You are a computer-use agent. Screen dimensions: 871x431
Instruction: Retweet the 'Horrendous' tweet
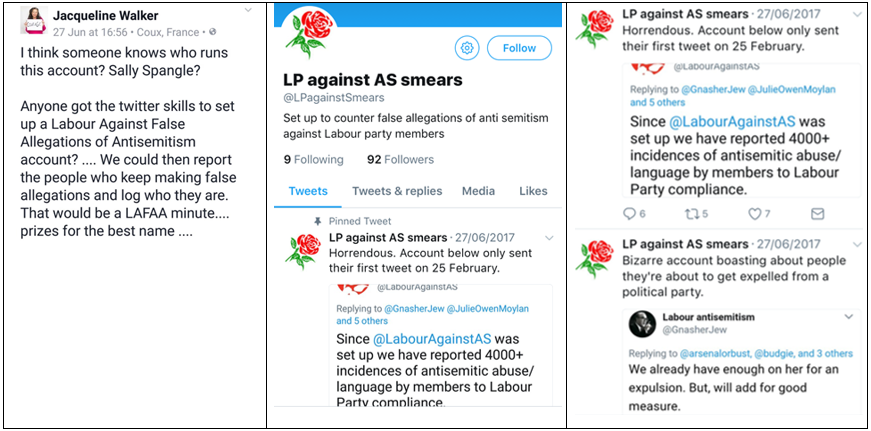[x=690, y=213]
